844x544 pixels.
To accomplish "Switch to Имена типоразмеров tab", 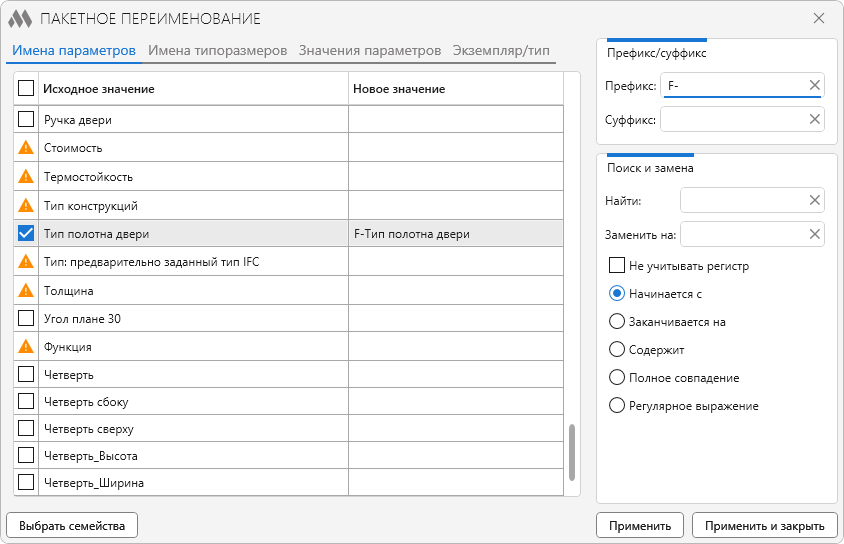I will (x=217, y=50).
